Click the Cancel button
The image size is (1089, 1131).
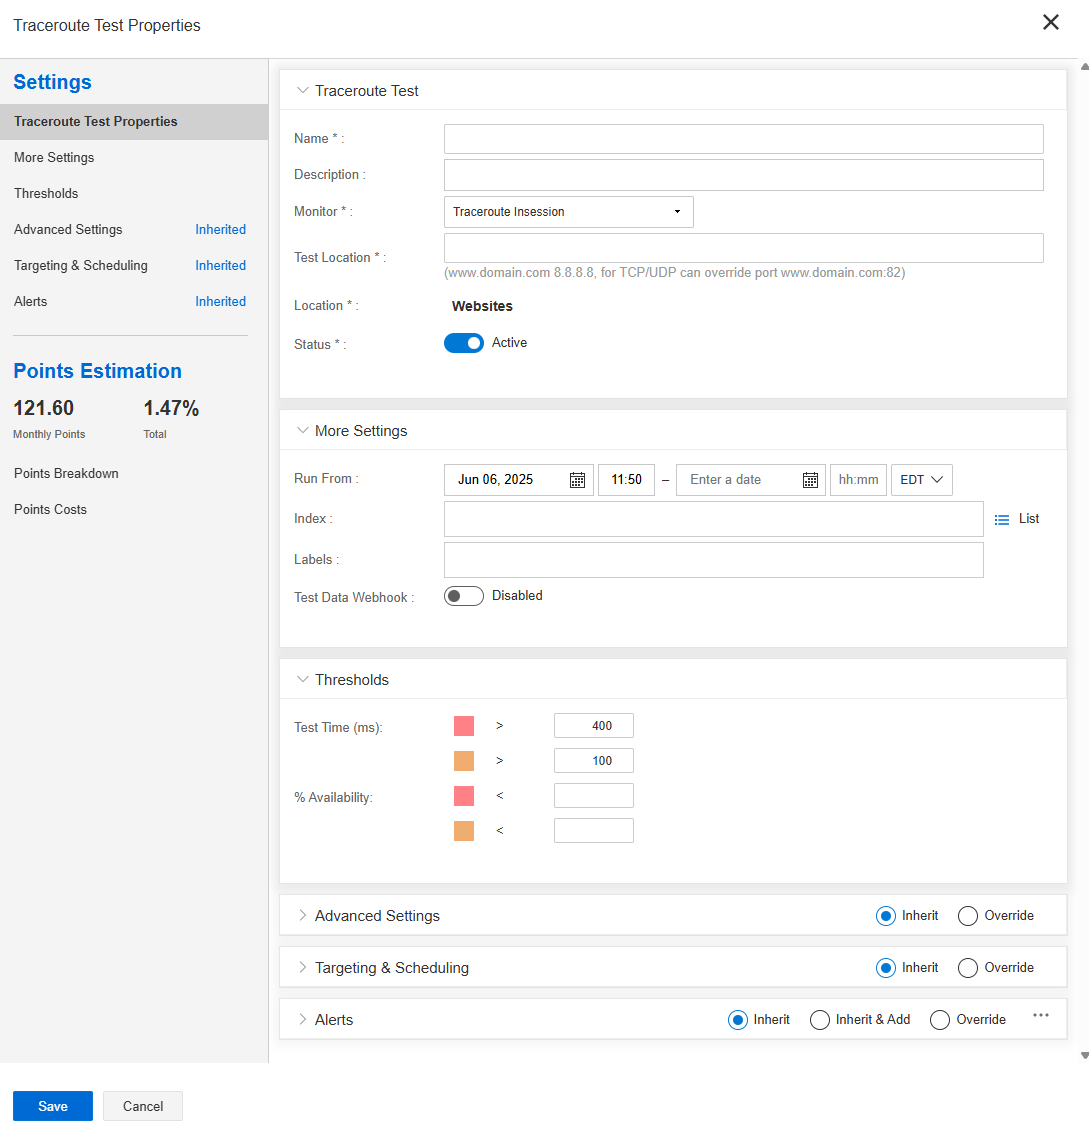143,1106
